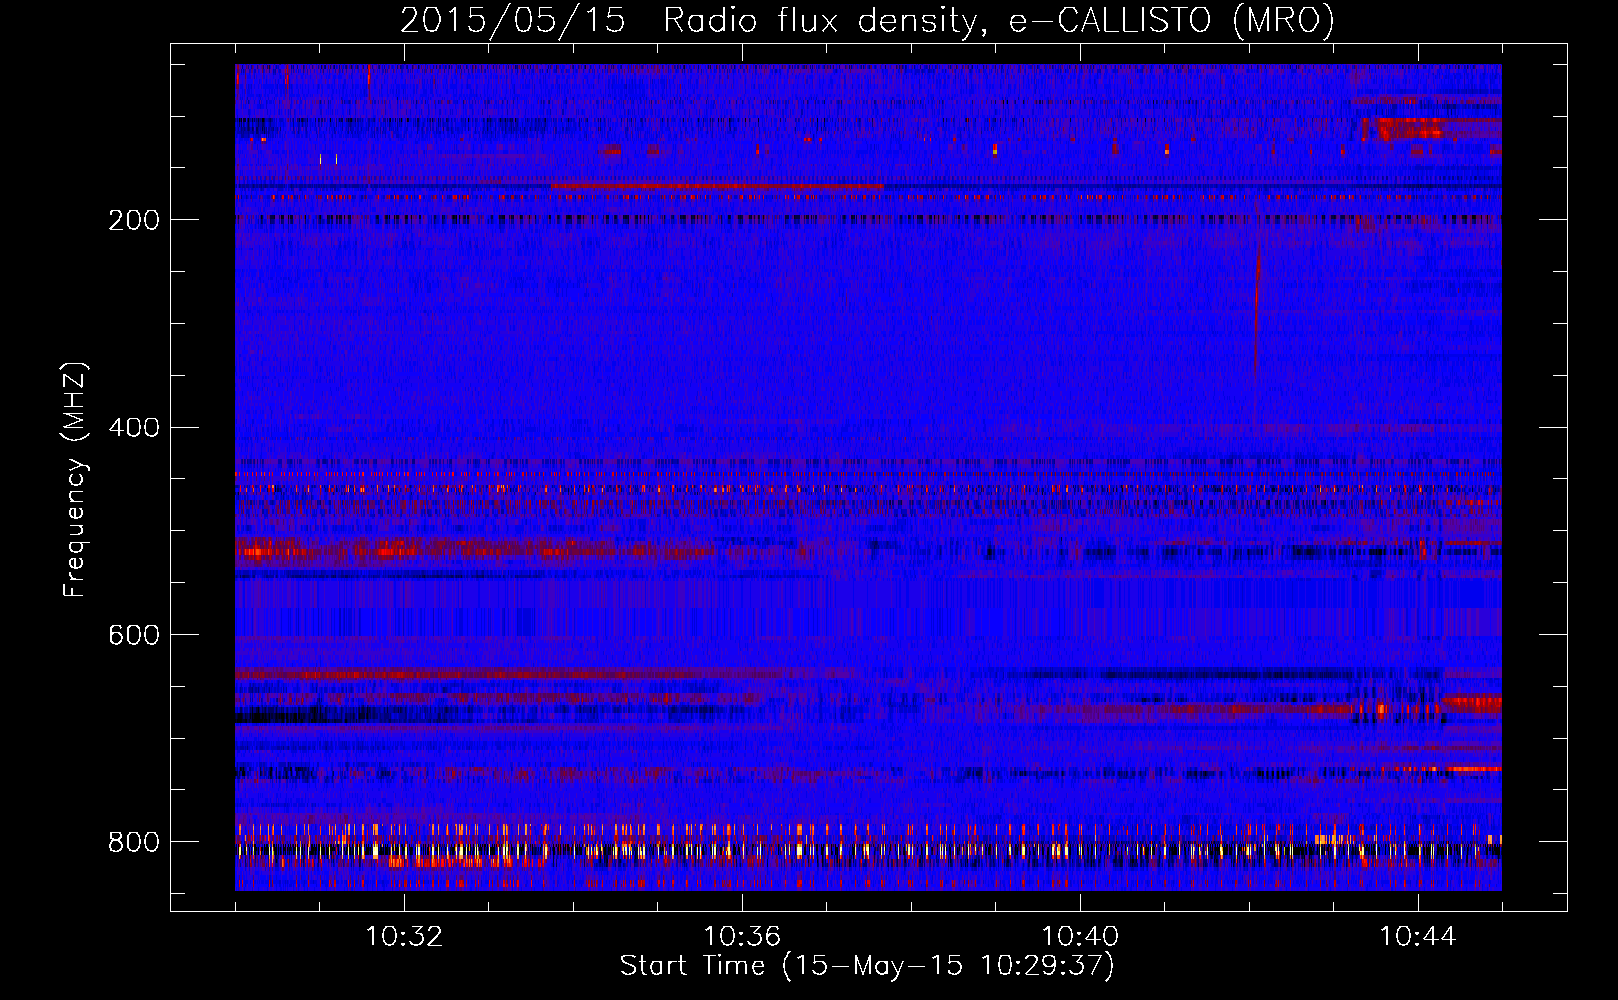Click the 600 frequency tick label
This screenshot has height=1000, width=1618.
pos(134,636)
